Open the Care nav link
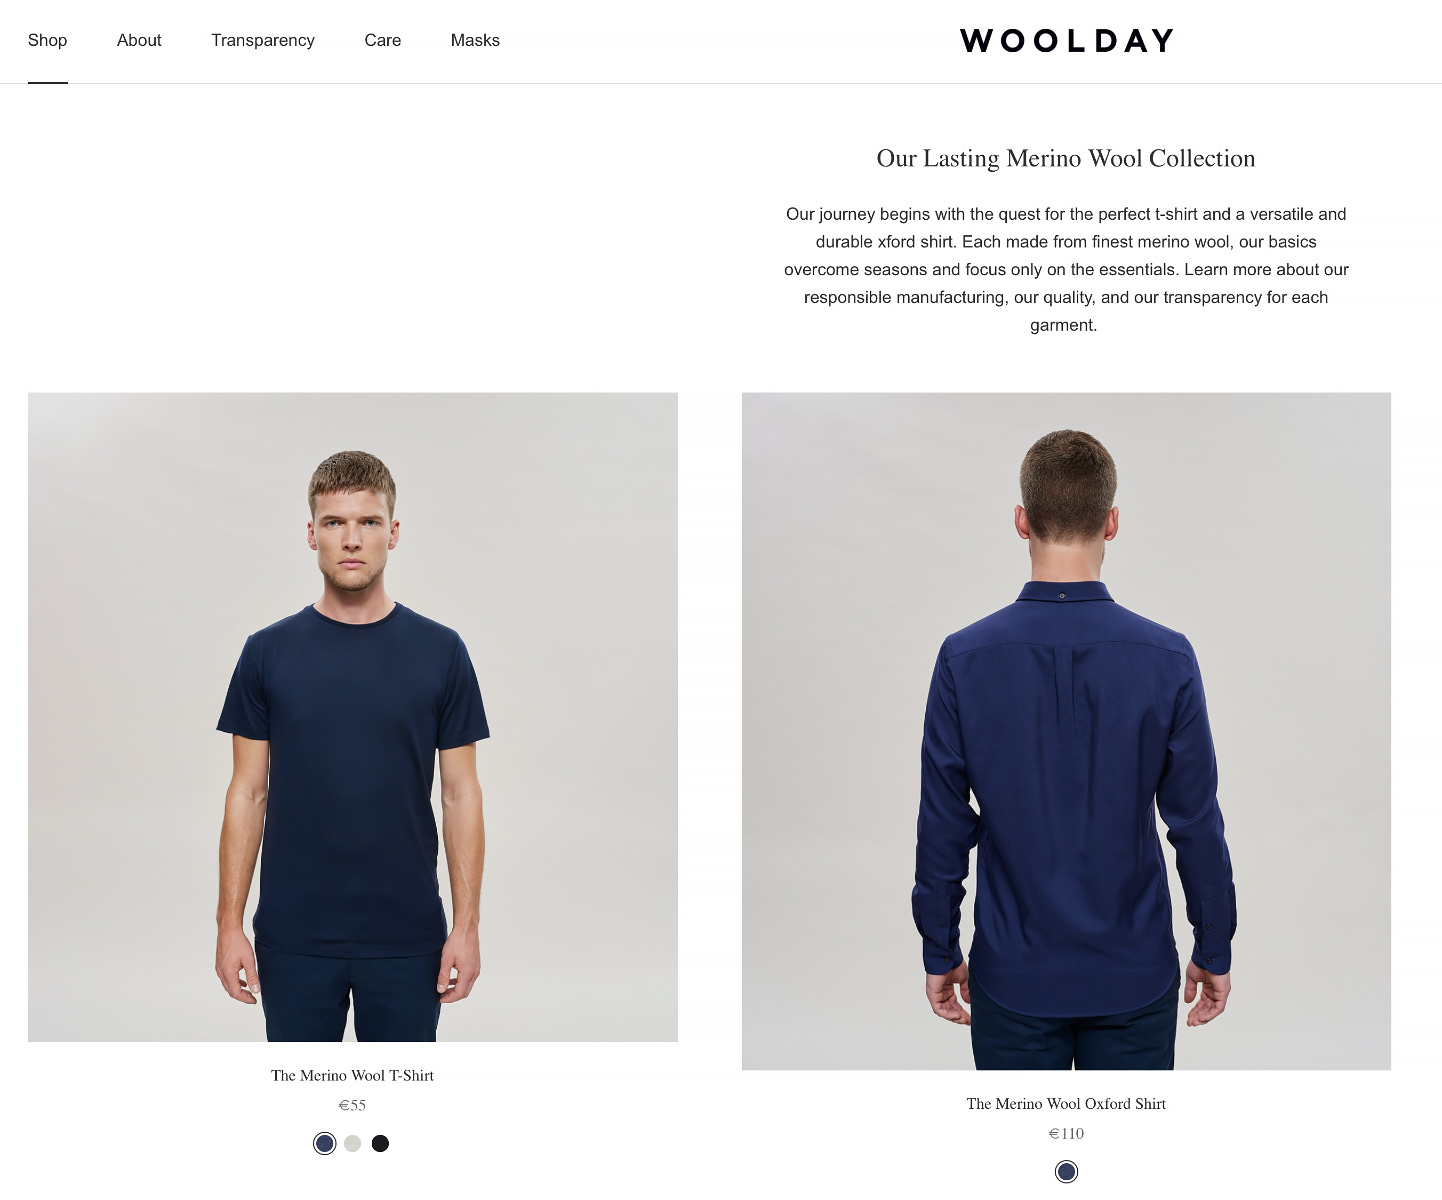The width and height of the screenshot is (1442, 1200). (x=383, y=40)
